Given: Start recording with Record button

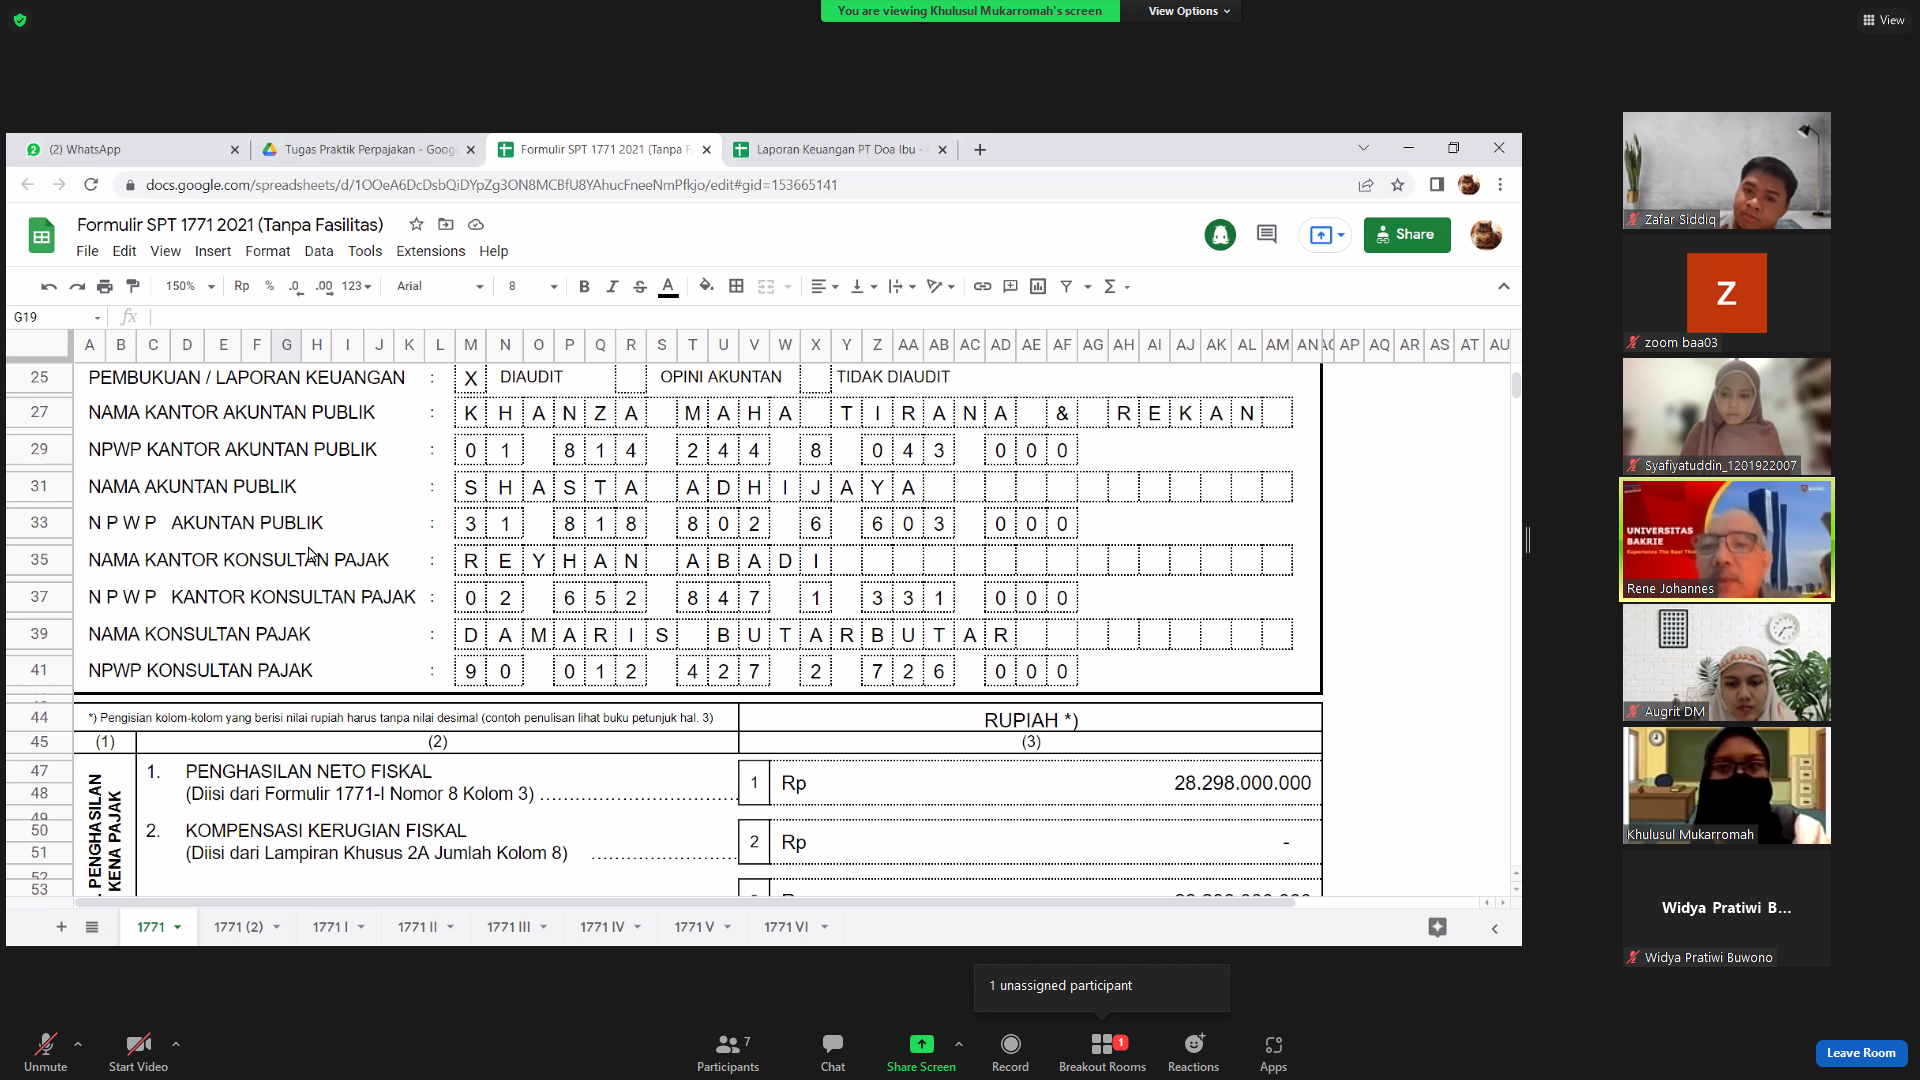Looking at the screenshot, I should pos(1010,1052).
